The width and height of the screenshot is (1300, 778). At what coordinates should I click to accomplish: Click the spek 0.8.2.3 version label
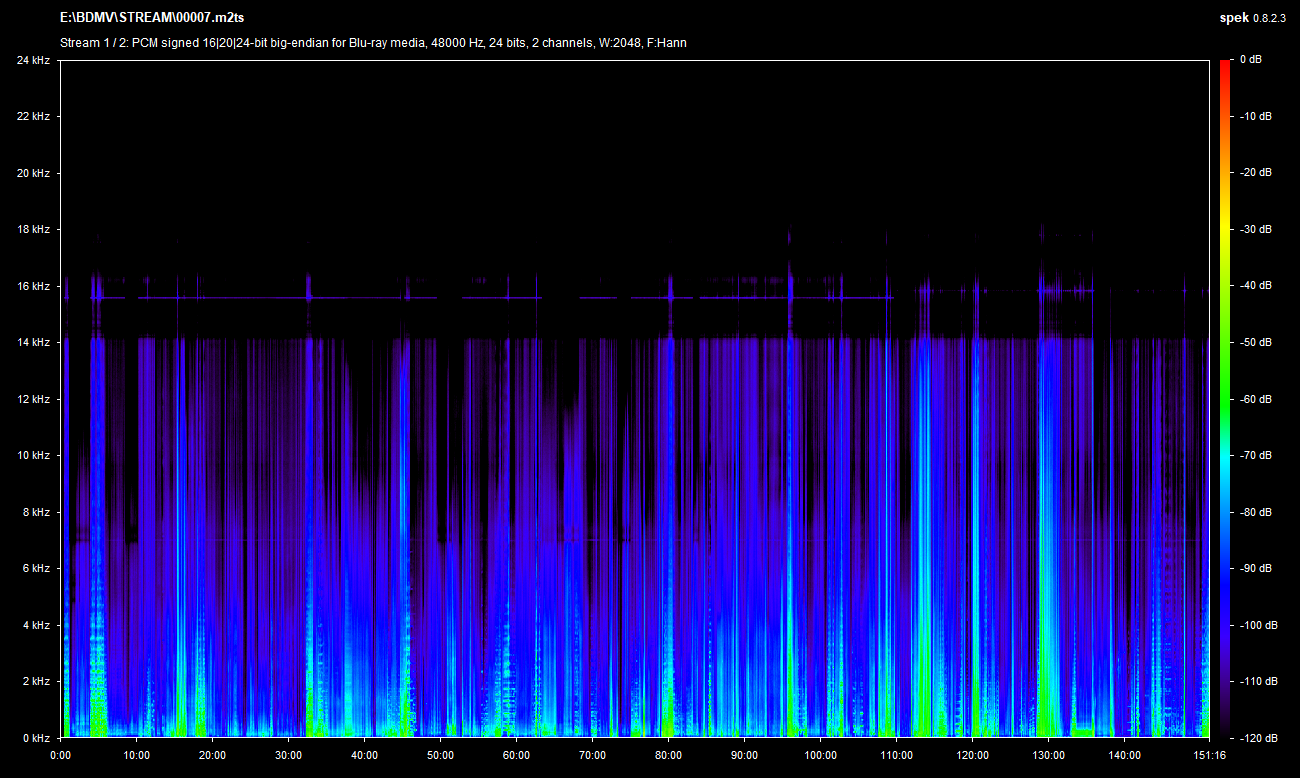pos(1253,19)
